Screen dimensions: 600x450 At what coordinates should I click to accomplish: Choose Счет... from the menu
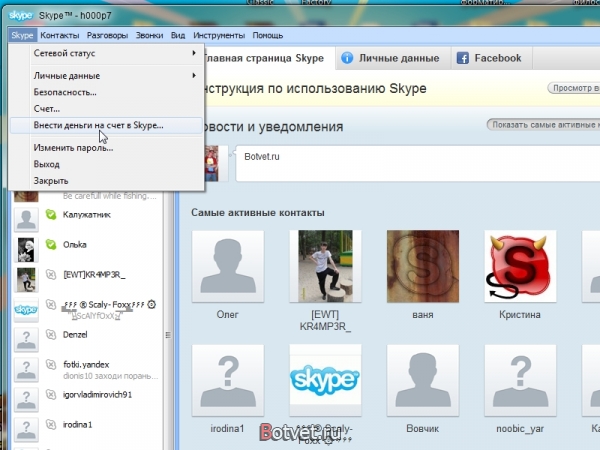click(106, 109)
